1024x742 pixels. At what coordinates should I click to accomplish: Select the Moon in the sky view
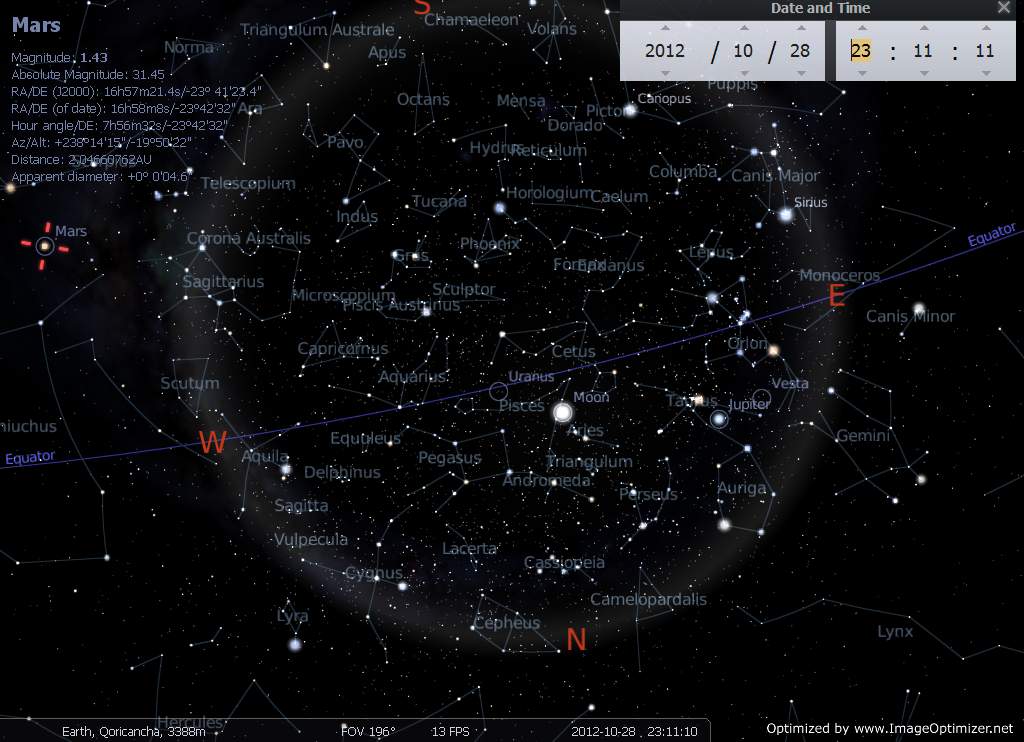[563, 411]
